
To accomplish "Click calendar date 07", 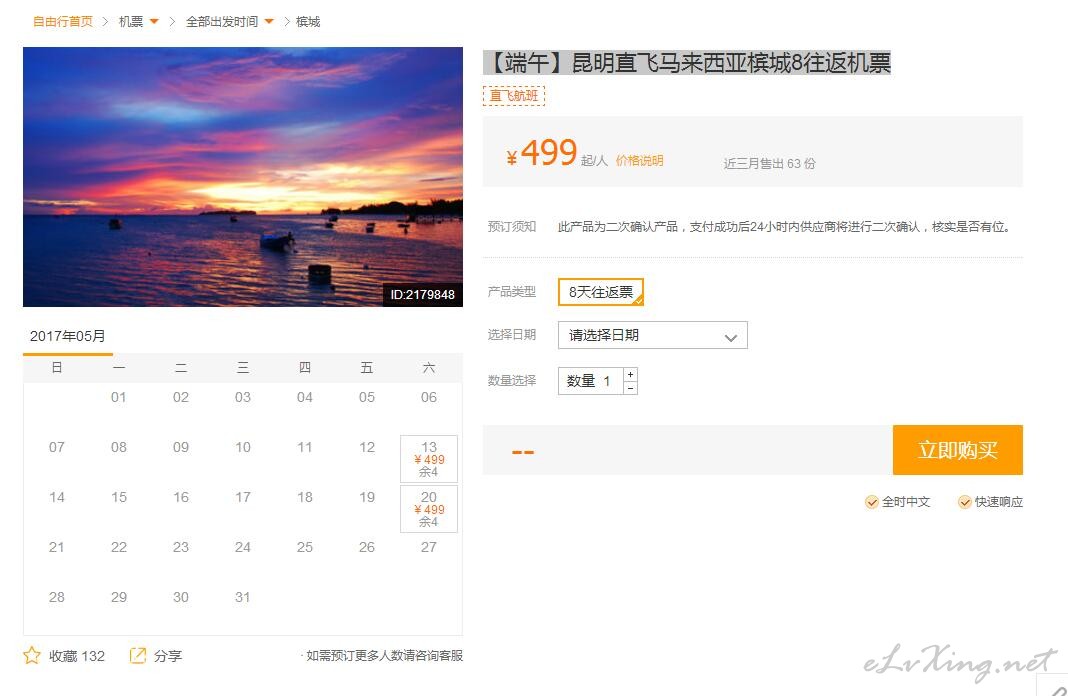I will coord(57,447).
